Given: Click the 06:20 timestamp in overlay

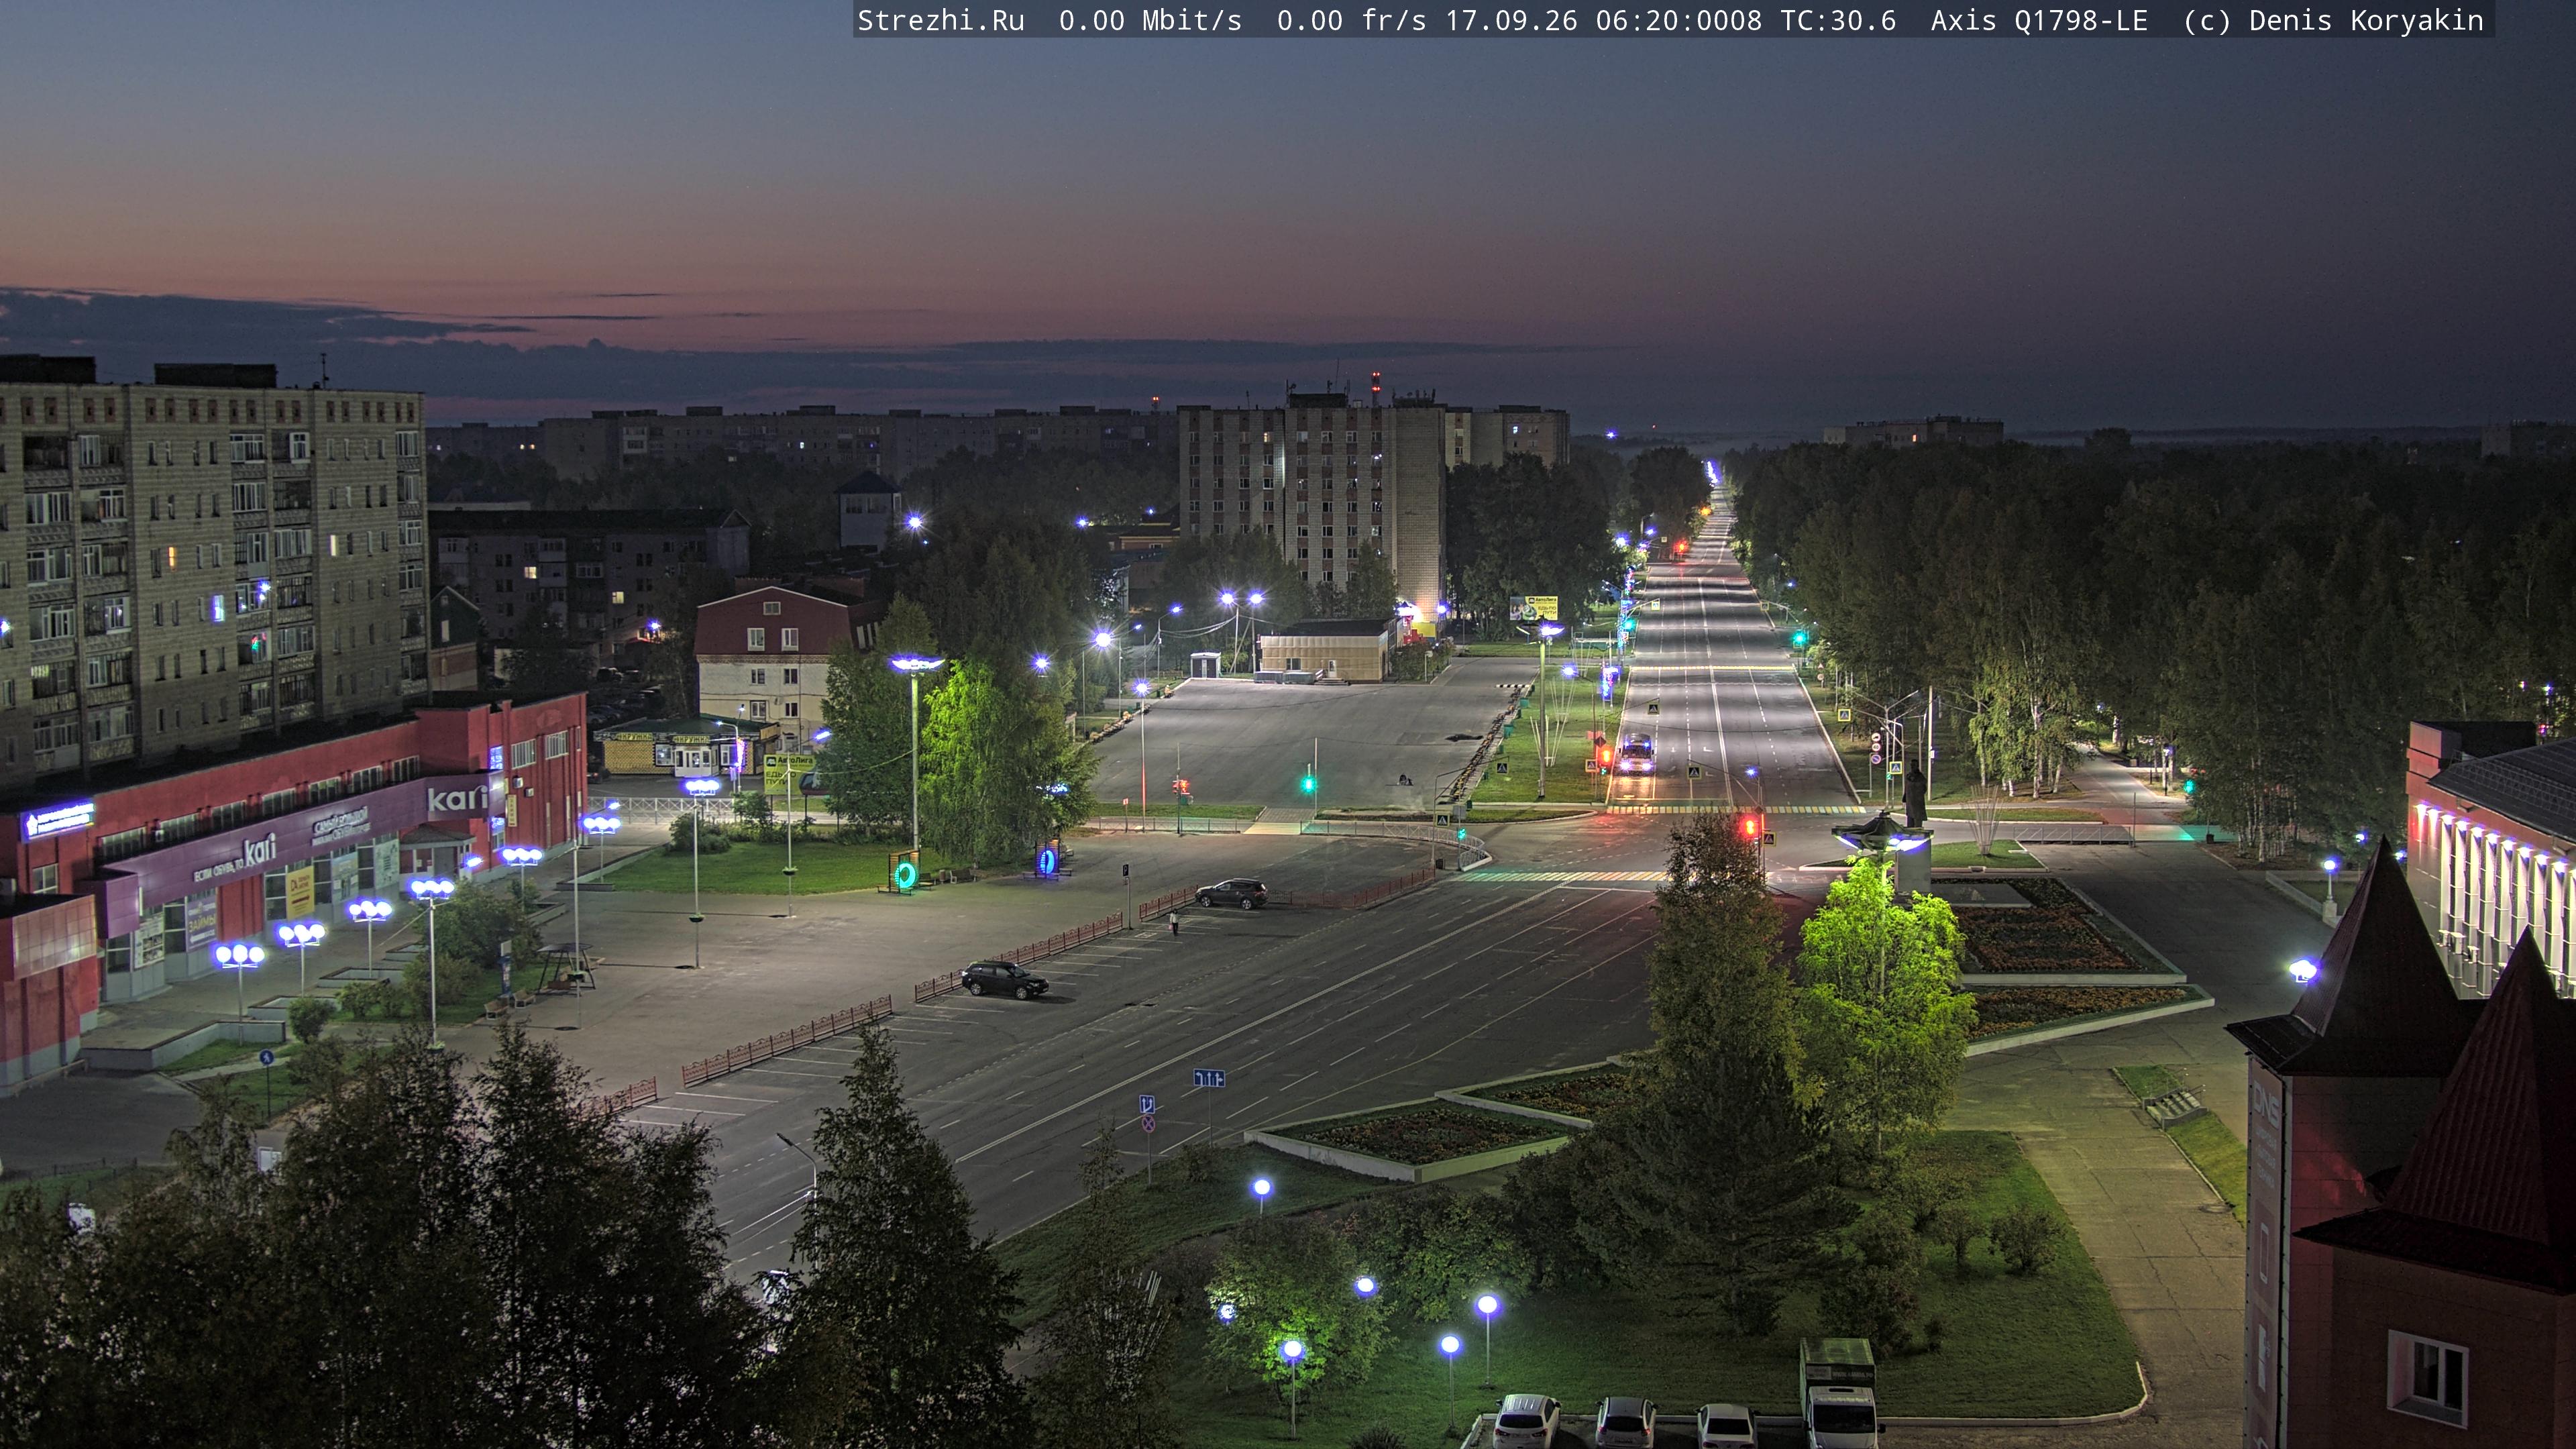Looking at the screenshot, I should [1637, 20].
